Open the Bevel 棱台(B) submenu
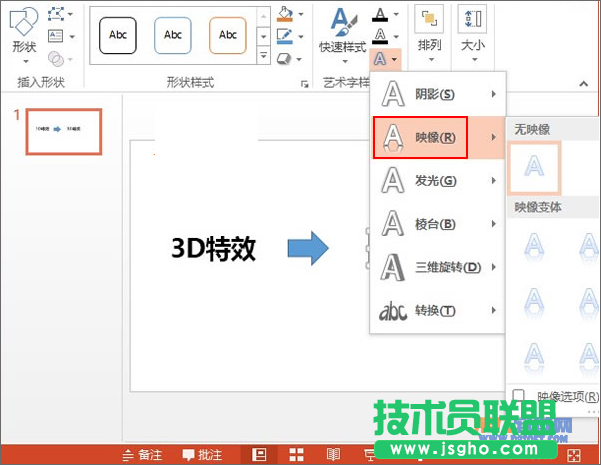This screenshot has height=465, width=601. pos(438,224)
